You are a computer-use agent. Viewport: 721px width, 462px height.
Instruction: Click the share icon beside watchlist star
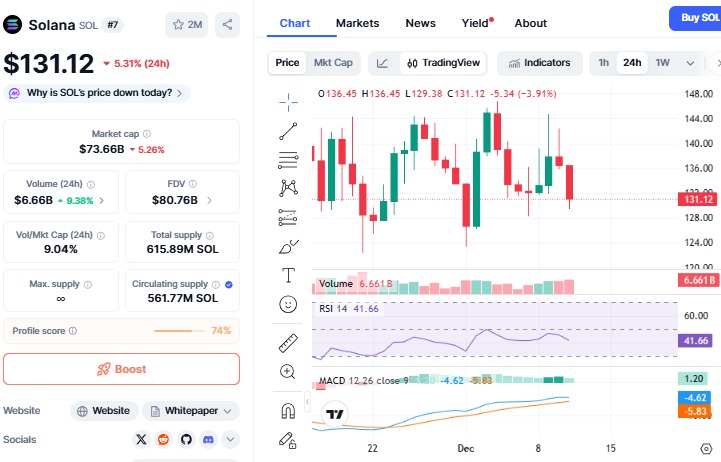click(227, 24)
